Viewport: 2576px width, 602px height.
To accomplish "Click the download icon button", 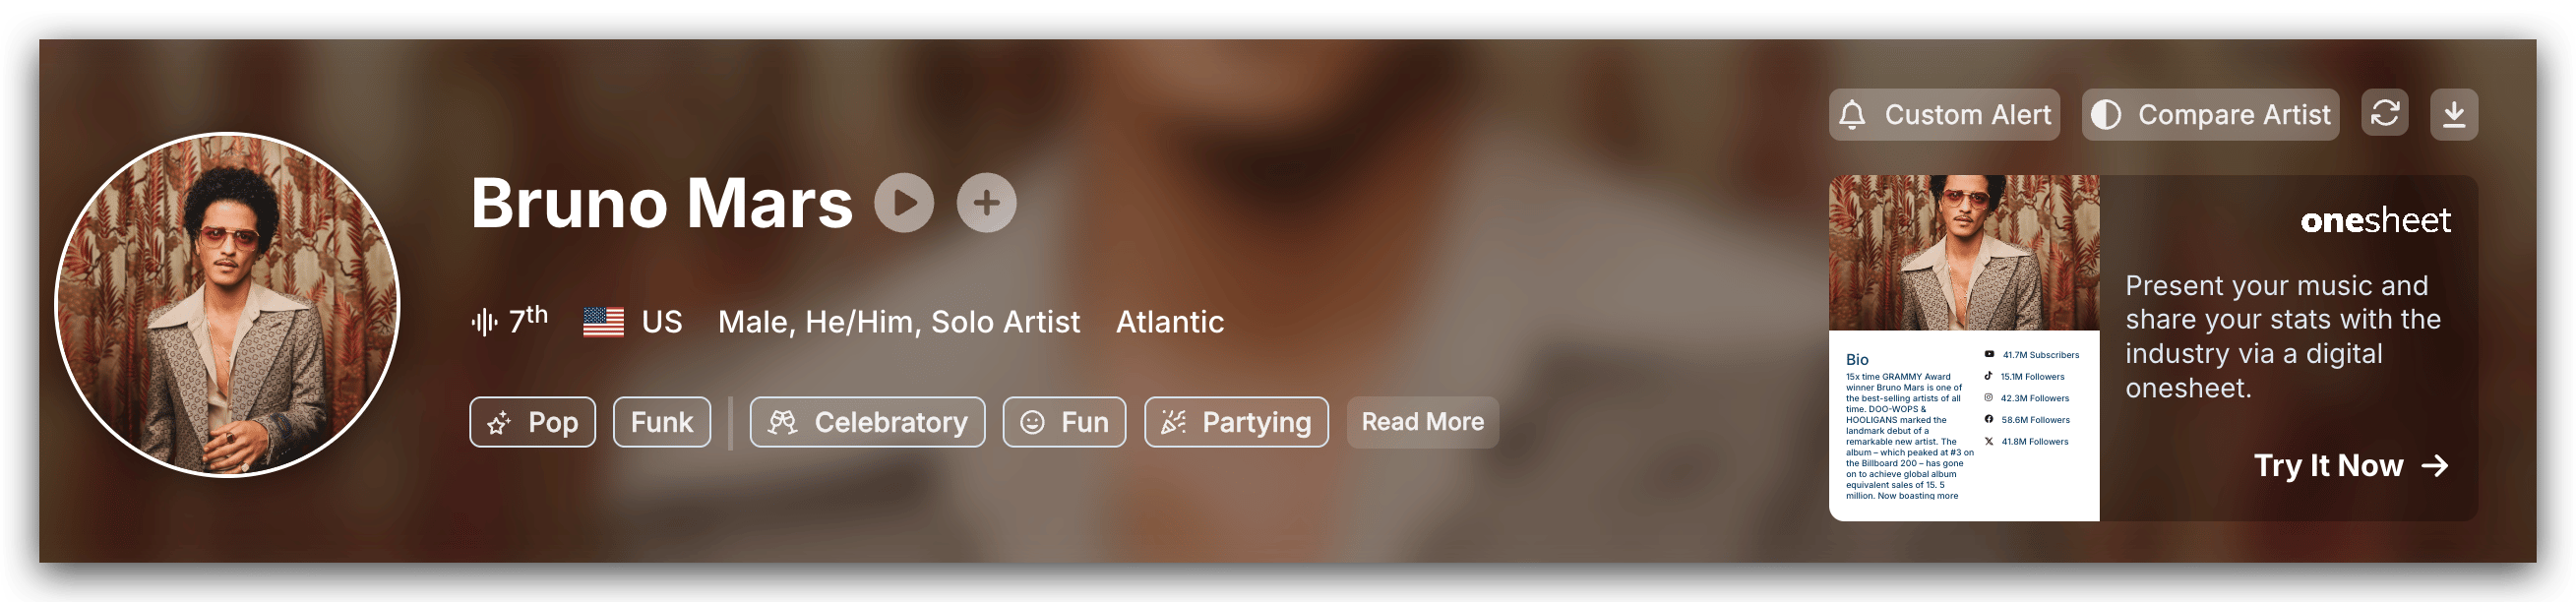I will [x=2454, y=114].
